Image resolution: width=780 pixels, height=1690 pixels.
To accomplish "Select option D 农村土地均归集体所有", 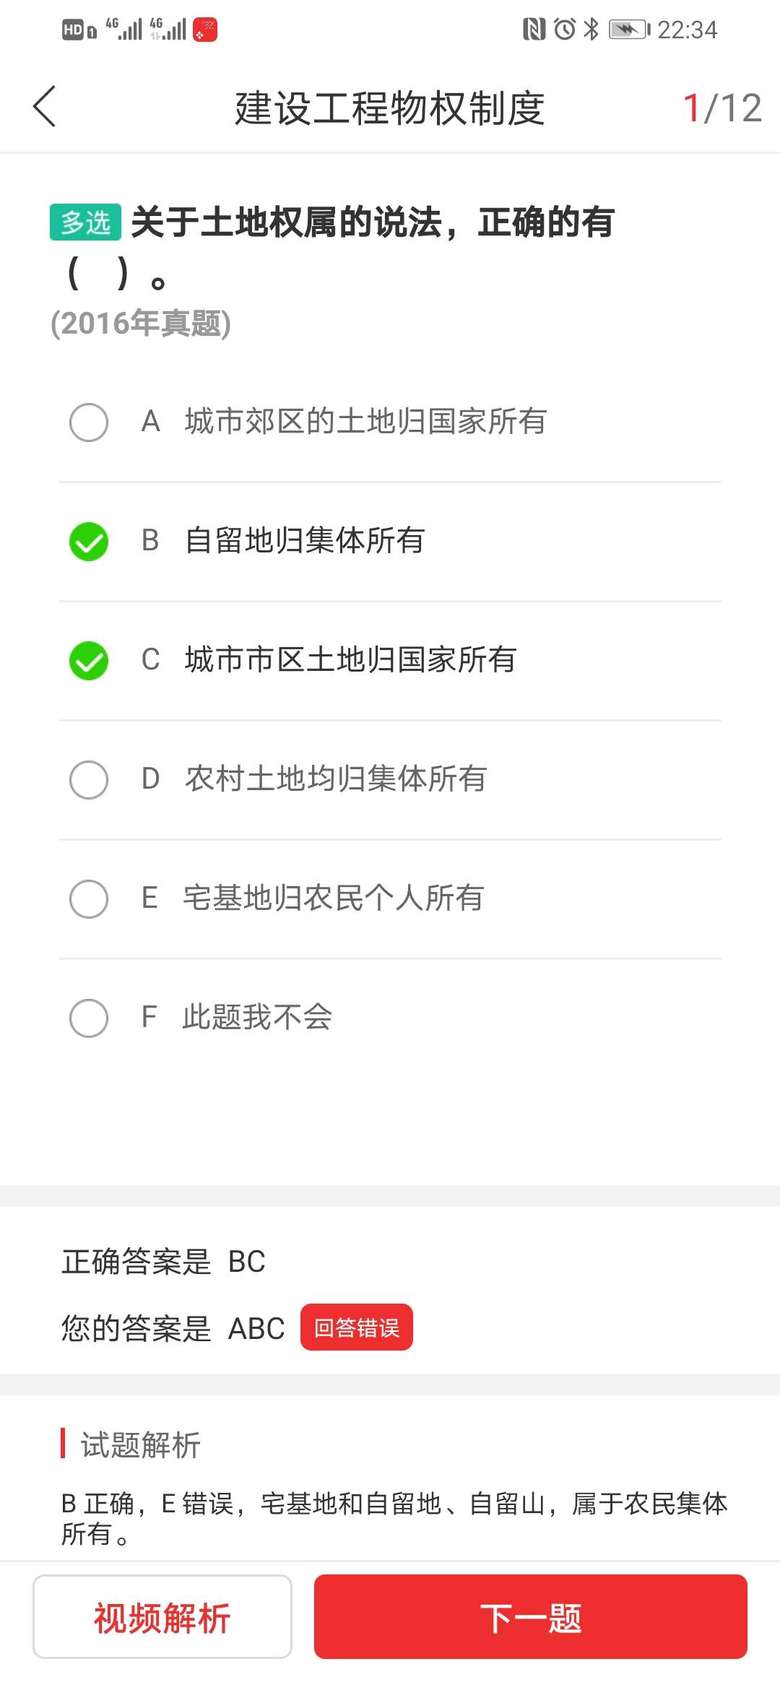I will point(89,779).
